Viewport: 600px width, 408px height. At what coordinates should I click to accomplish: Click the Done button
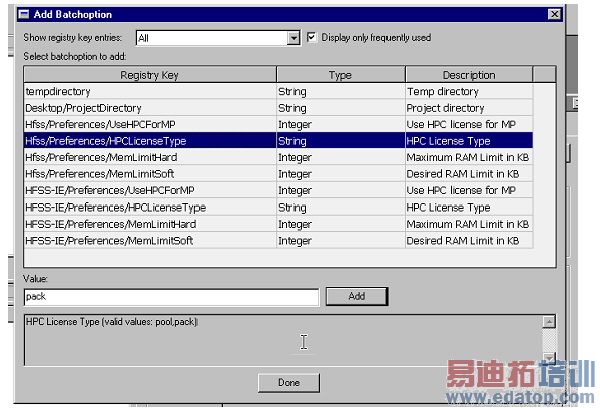289,382
